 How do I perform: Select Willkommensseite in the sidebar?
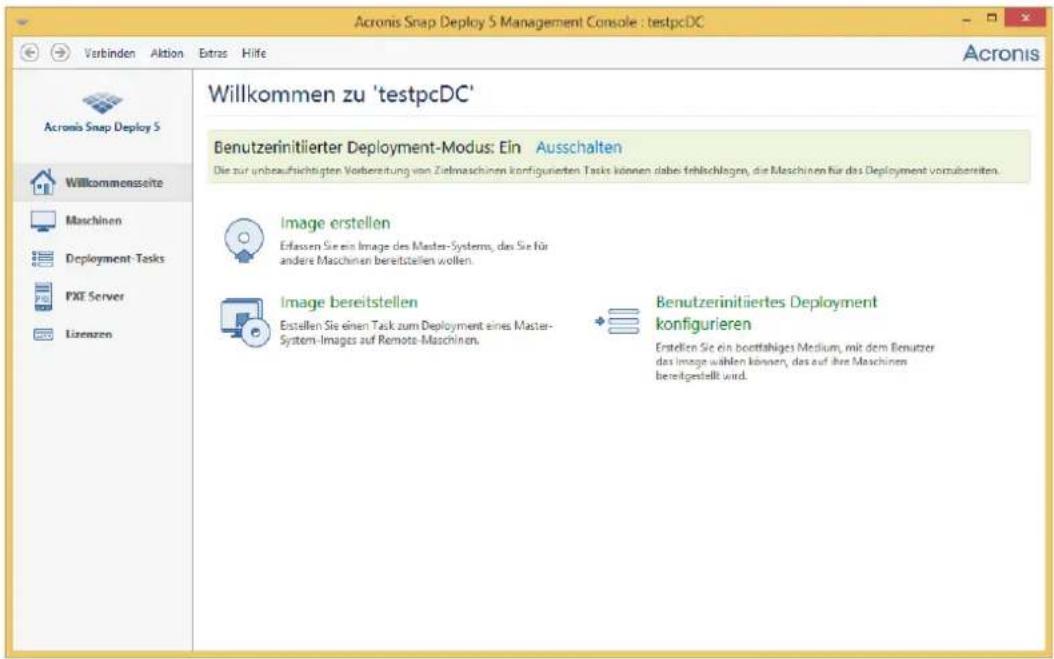tap(102, 182)
